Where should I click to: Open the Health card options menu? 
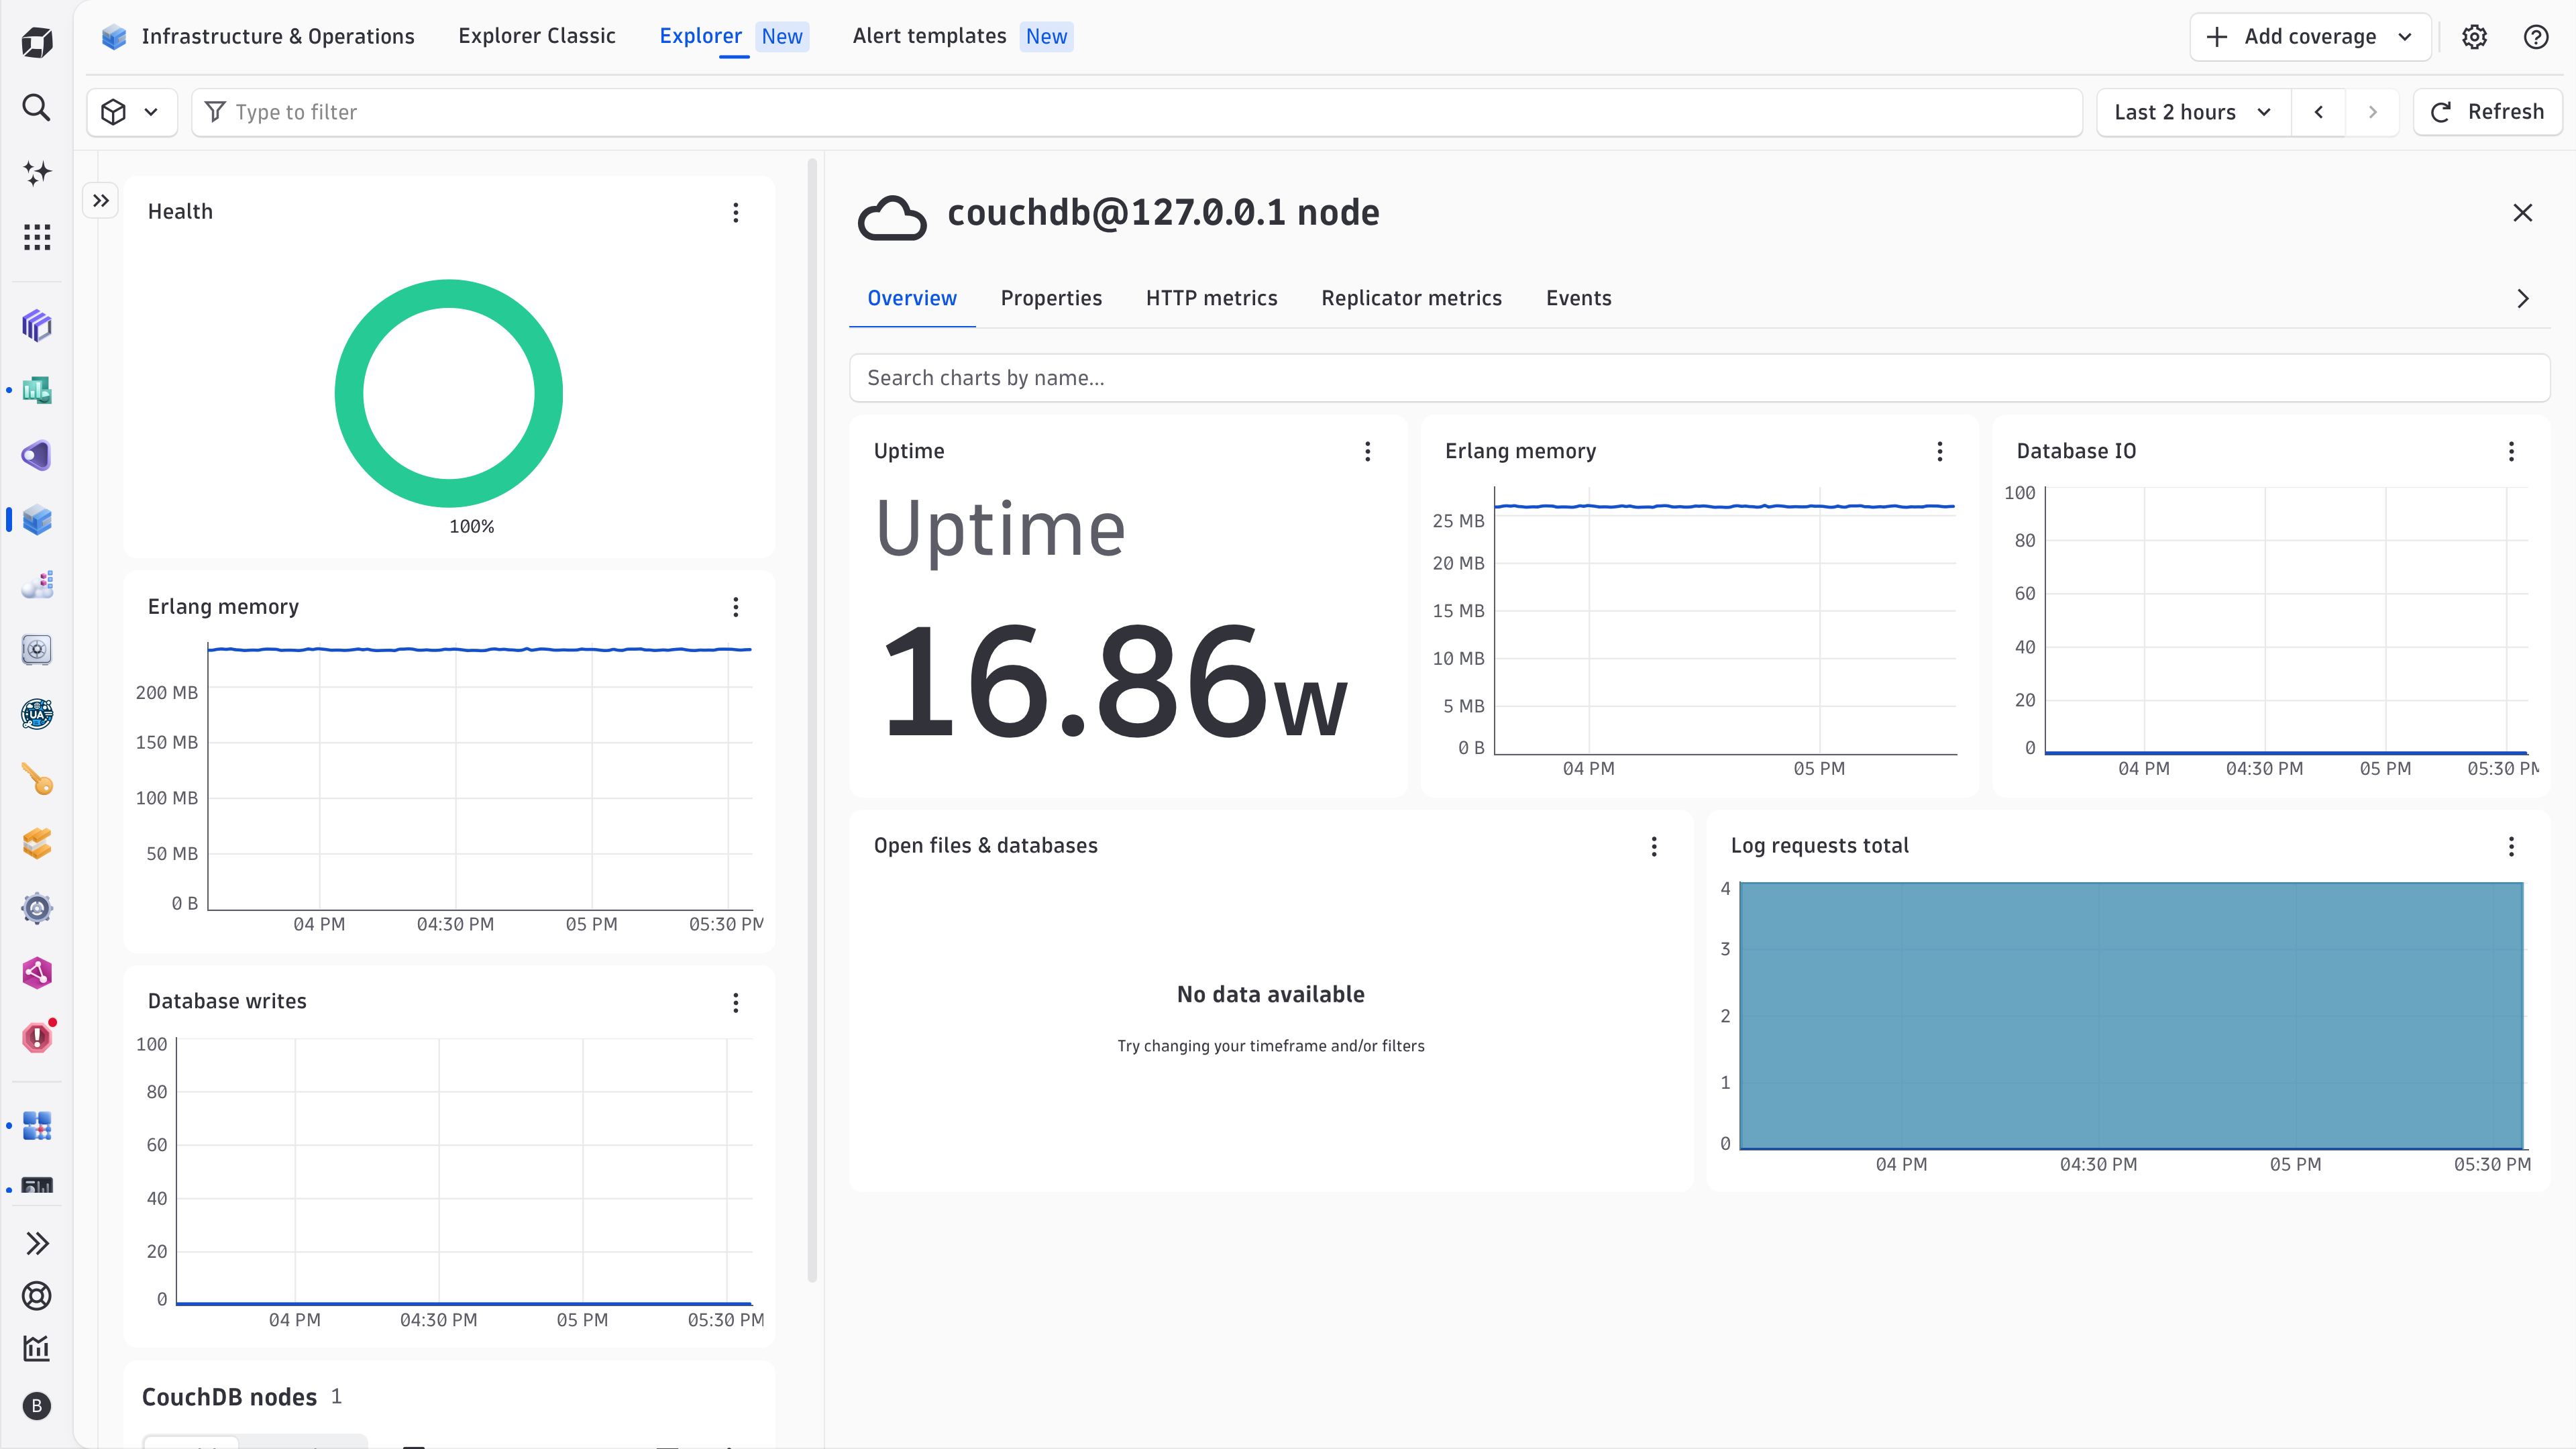736,213
